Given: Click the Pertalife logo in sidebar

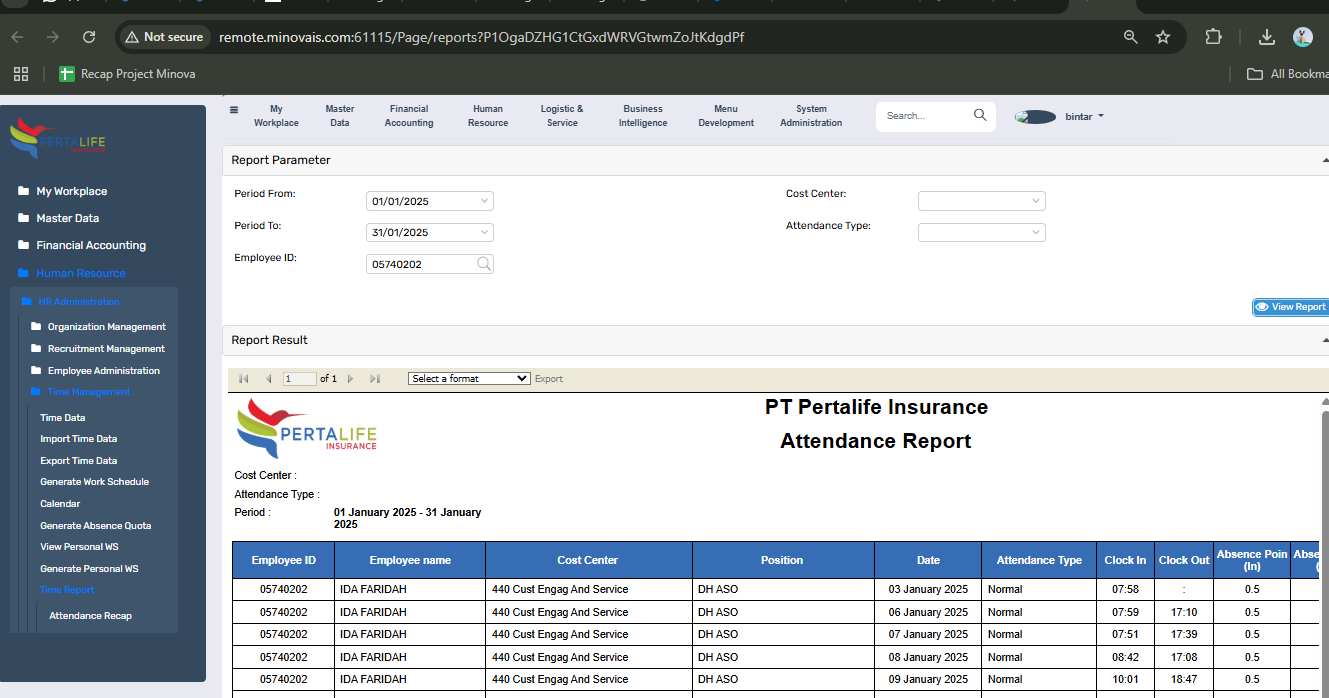Looking at the screenshot, I should 57,139.
